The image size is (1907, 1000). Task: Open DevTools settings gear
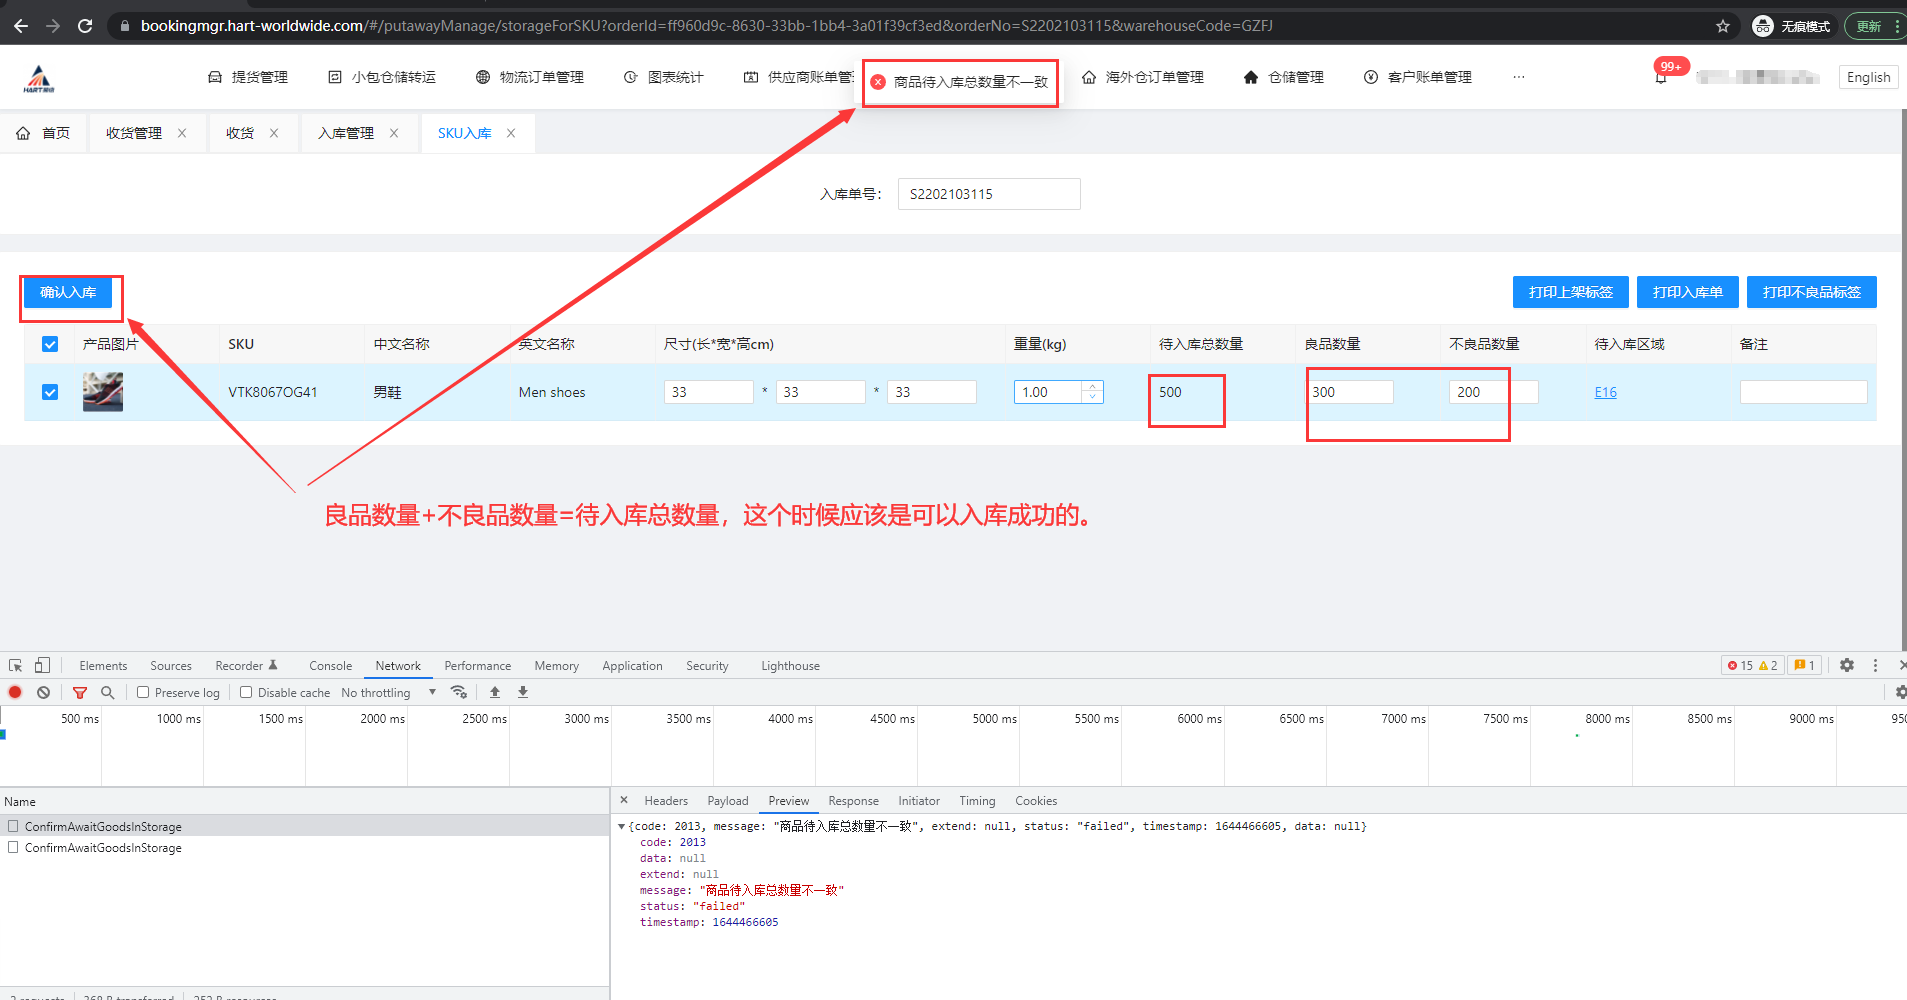point(1846,665)
